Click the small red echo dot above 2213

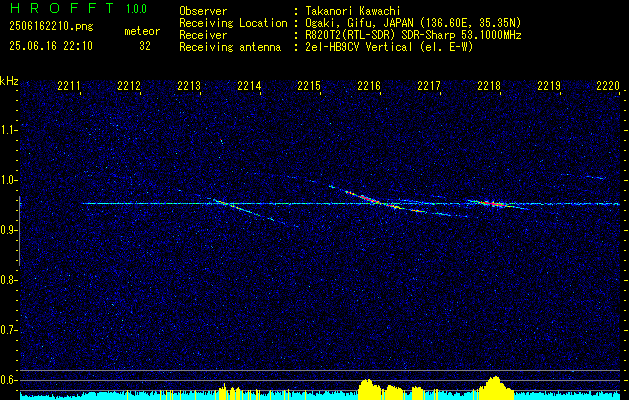pos(221,140)
